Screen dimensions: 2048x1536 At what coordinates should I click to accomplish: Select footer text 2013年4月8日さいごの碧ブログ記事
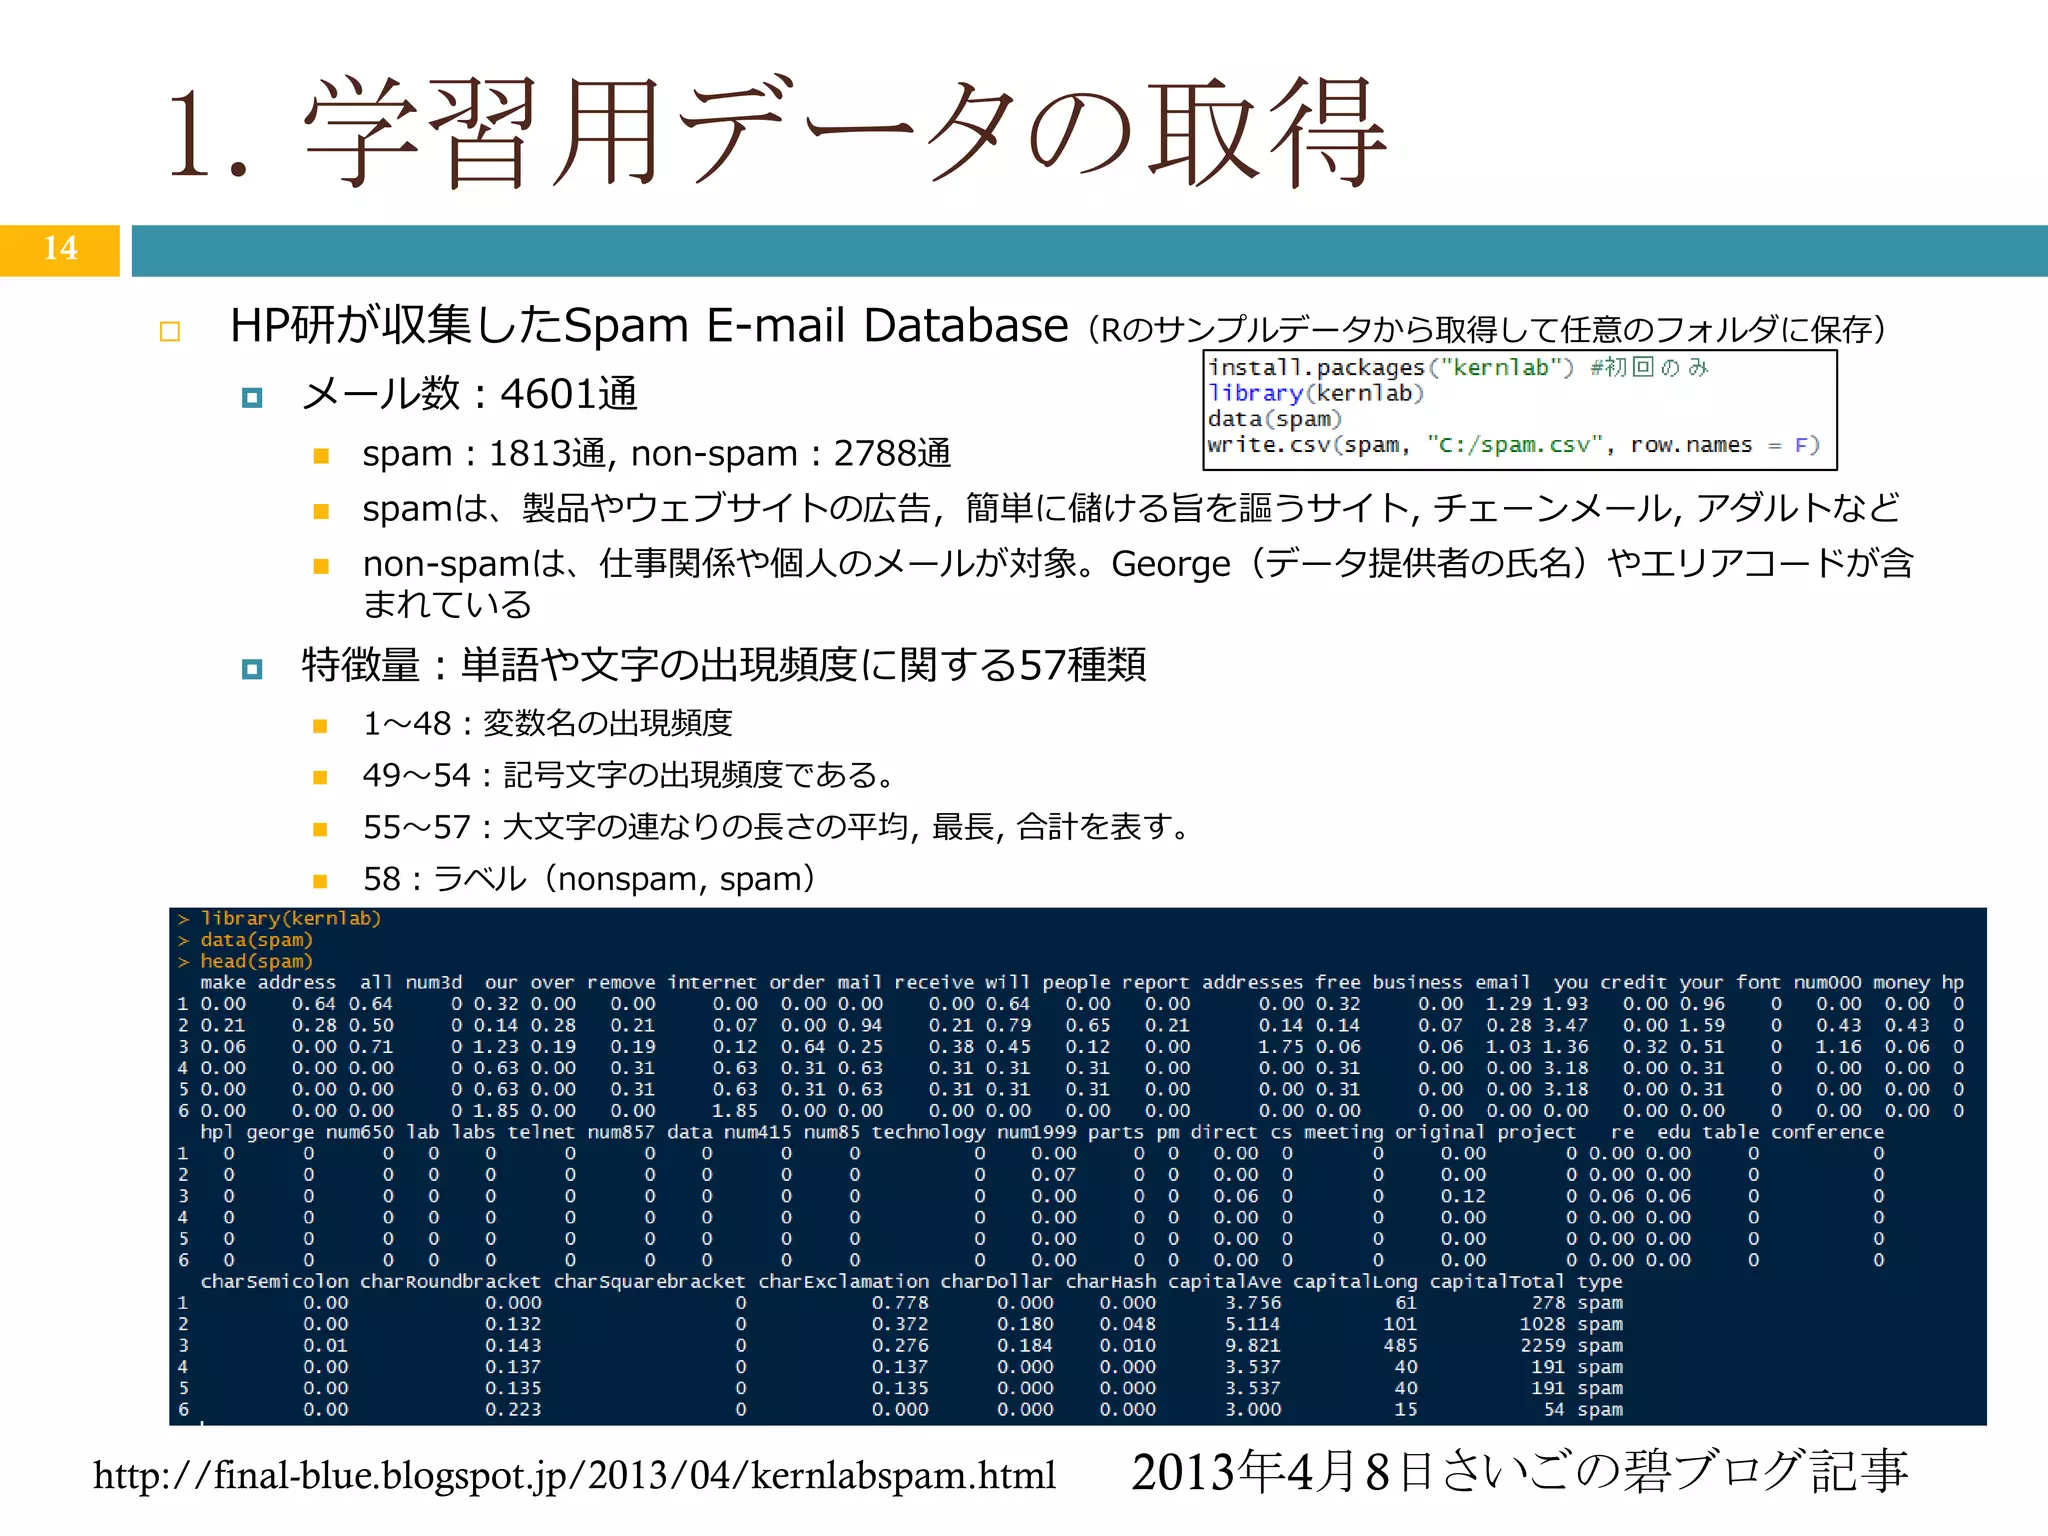point(1520,1472)
